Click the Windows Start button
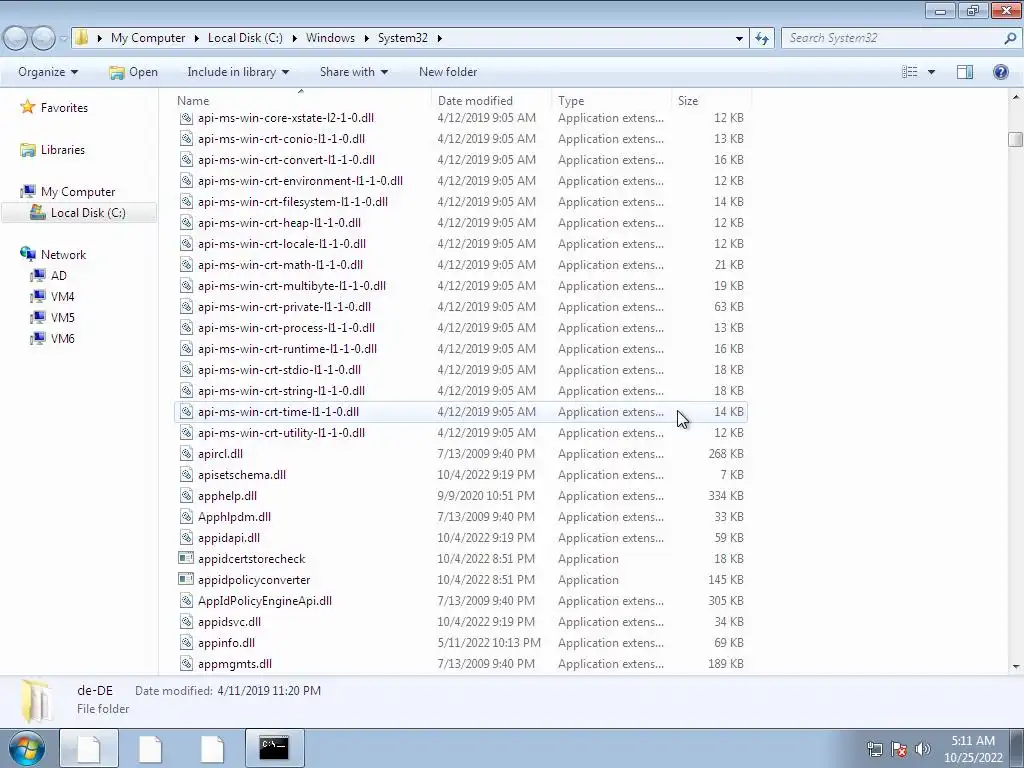This screenshot has height=768, width=1024. (27, 748)
